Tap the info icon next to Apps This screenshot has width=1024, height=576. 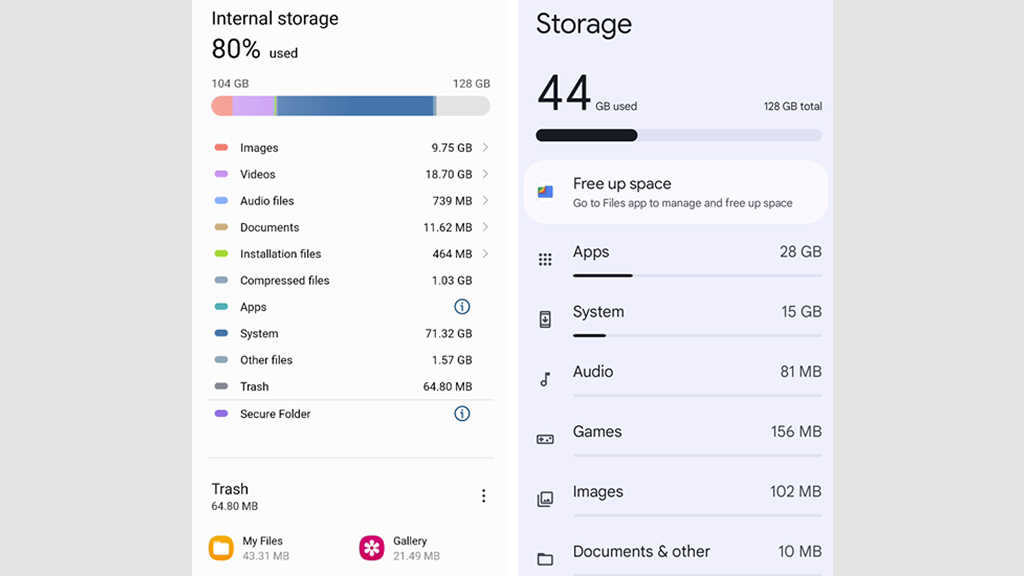(462, 307)
